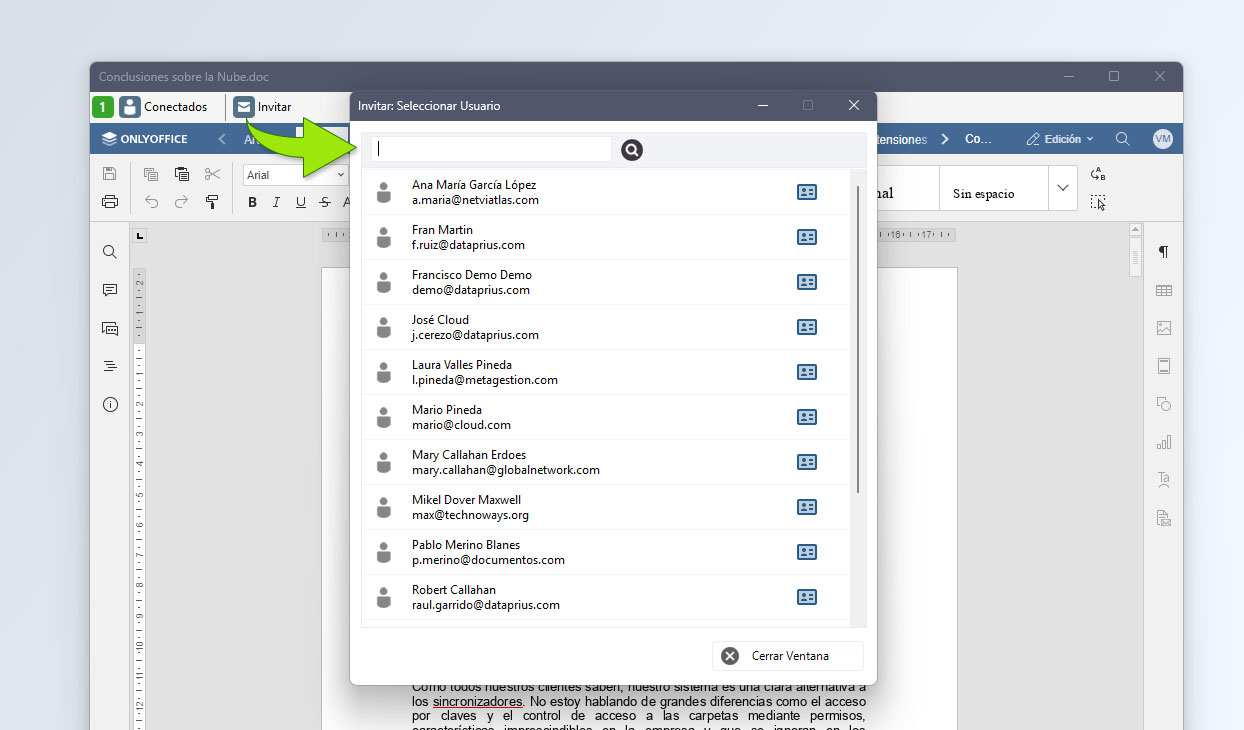Expand the paragraph styles gallery arrow
The image size is (1244, 730).
(x=1063, y=188)
